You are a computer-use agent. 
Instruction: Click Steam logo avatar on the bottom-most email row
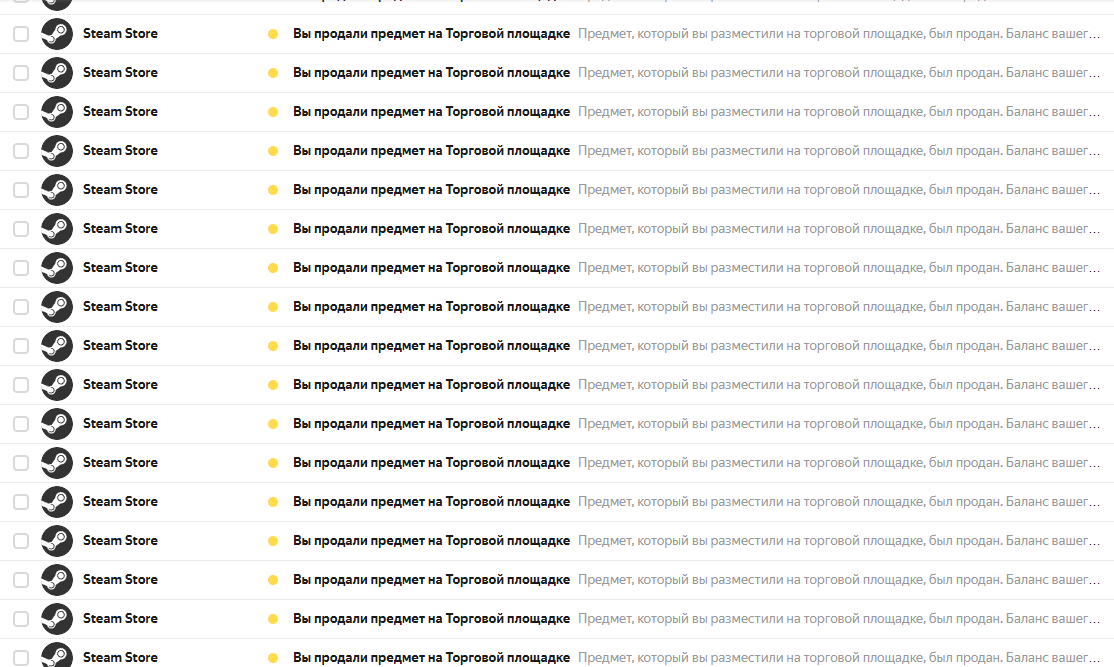57,655
